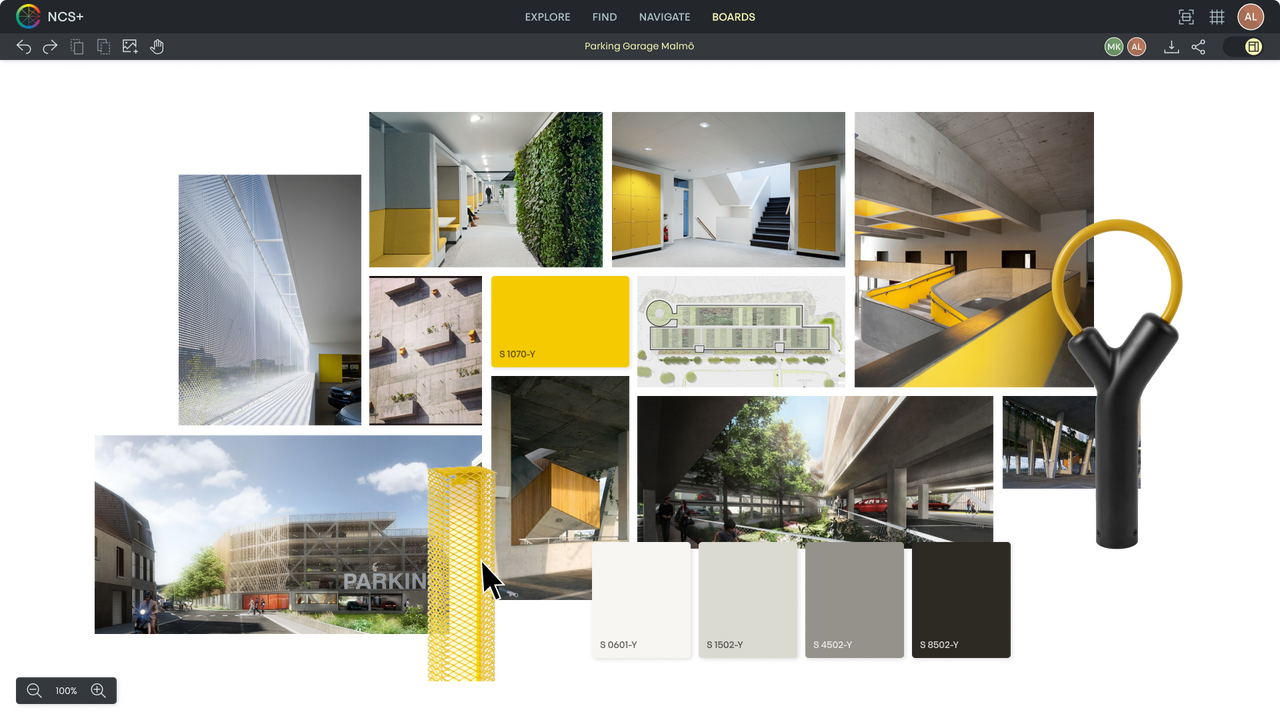The width and height of the screenshot is (1280, 720).
Task: Switch to the EXPLORE tab
Action: [x=547, y=17]
